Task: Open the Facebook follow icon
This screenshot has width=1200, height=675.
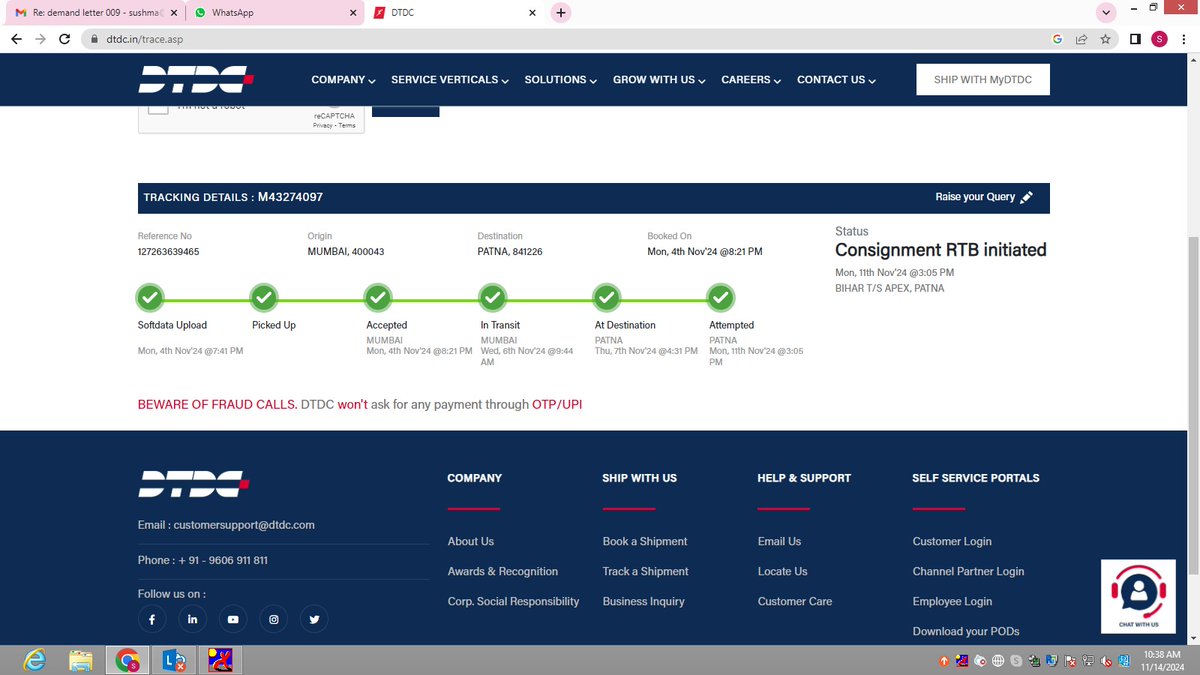Action: (152, 620)
